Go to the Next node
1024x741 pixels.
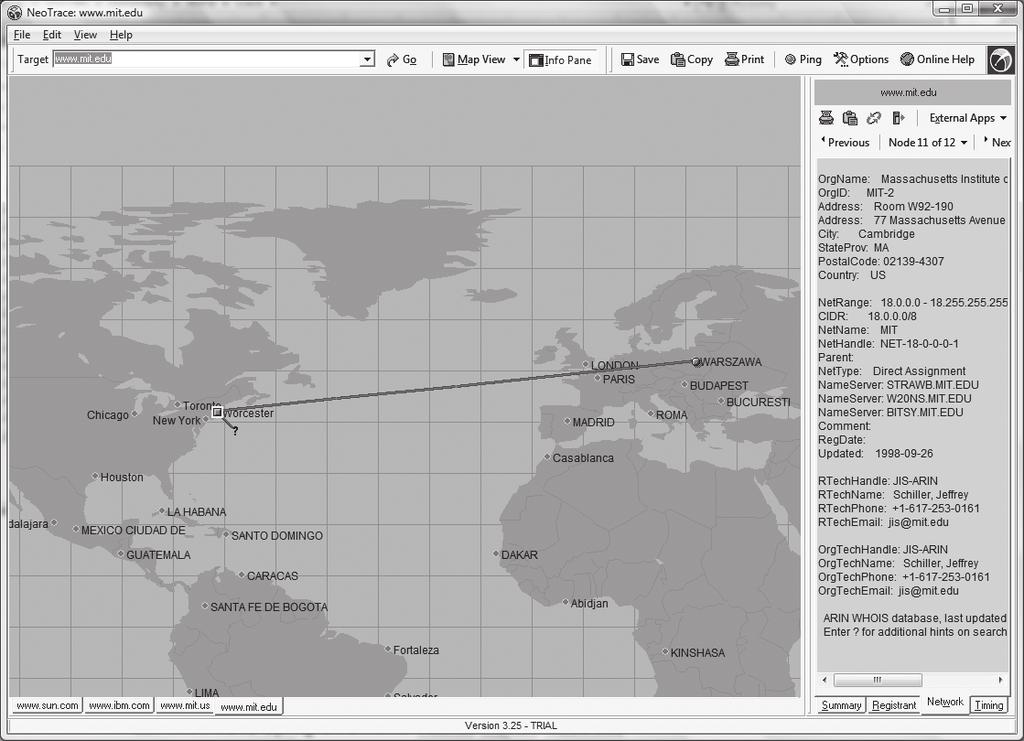tap(997, 142)
